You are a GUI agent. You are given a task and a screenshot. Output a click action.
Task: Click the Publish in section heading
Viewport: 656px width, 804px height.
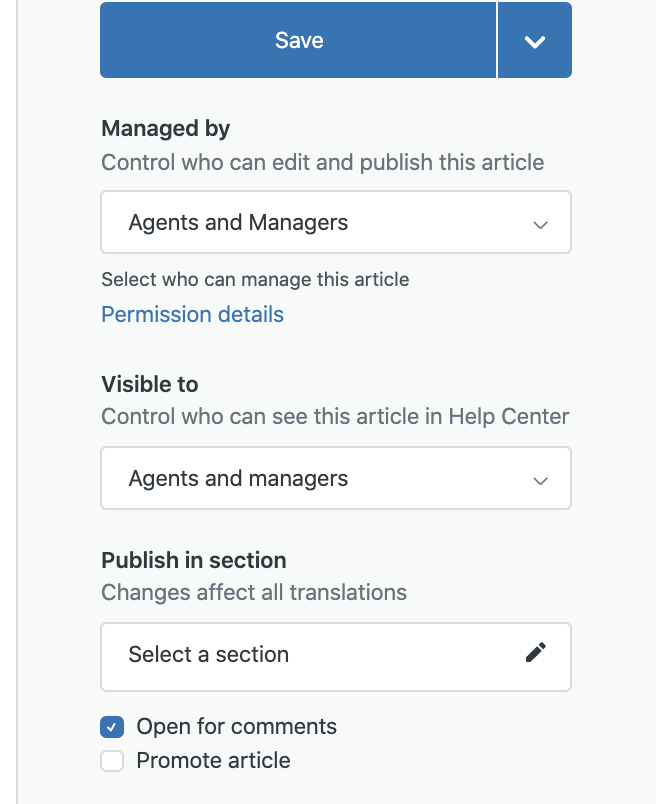pos(193,560)
